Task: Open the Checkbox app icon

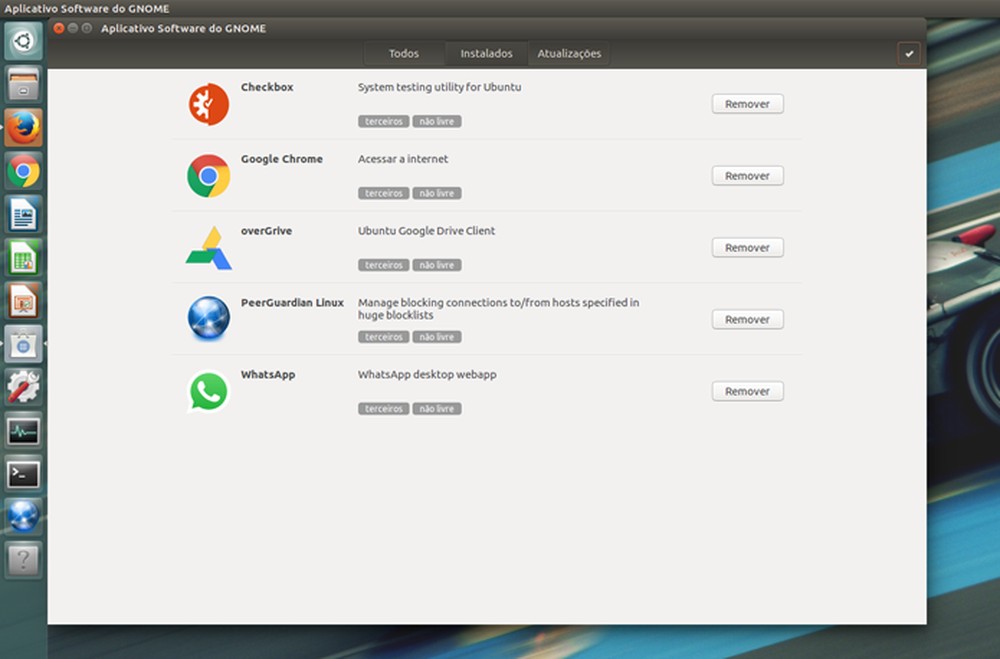Action: pyautogui.click(x=208, y=103)
